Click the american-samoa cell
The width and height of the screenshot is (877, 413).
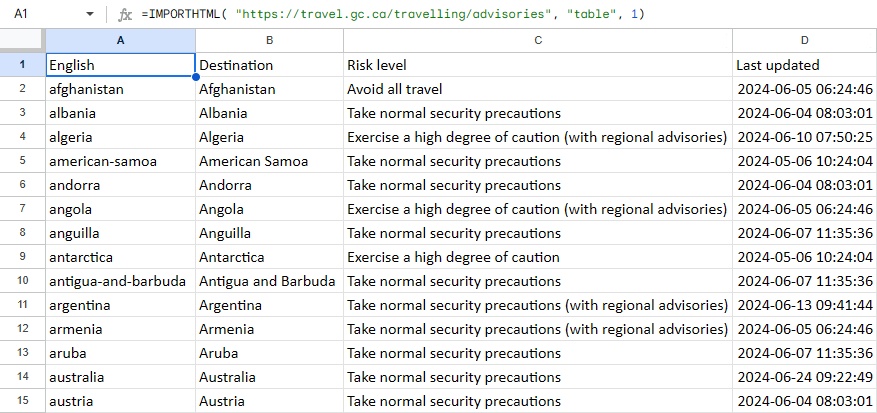[121, 161]
